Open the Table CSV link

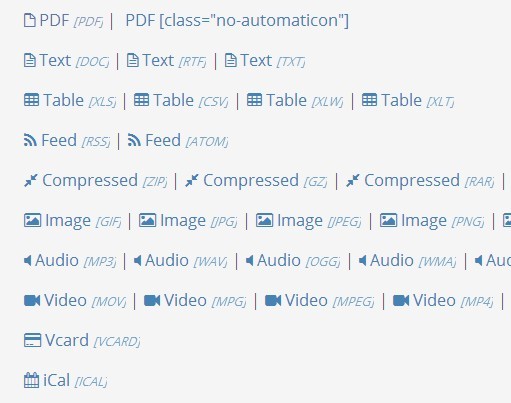[181, 100]
